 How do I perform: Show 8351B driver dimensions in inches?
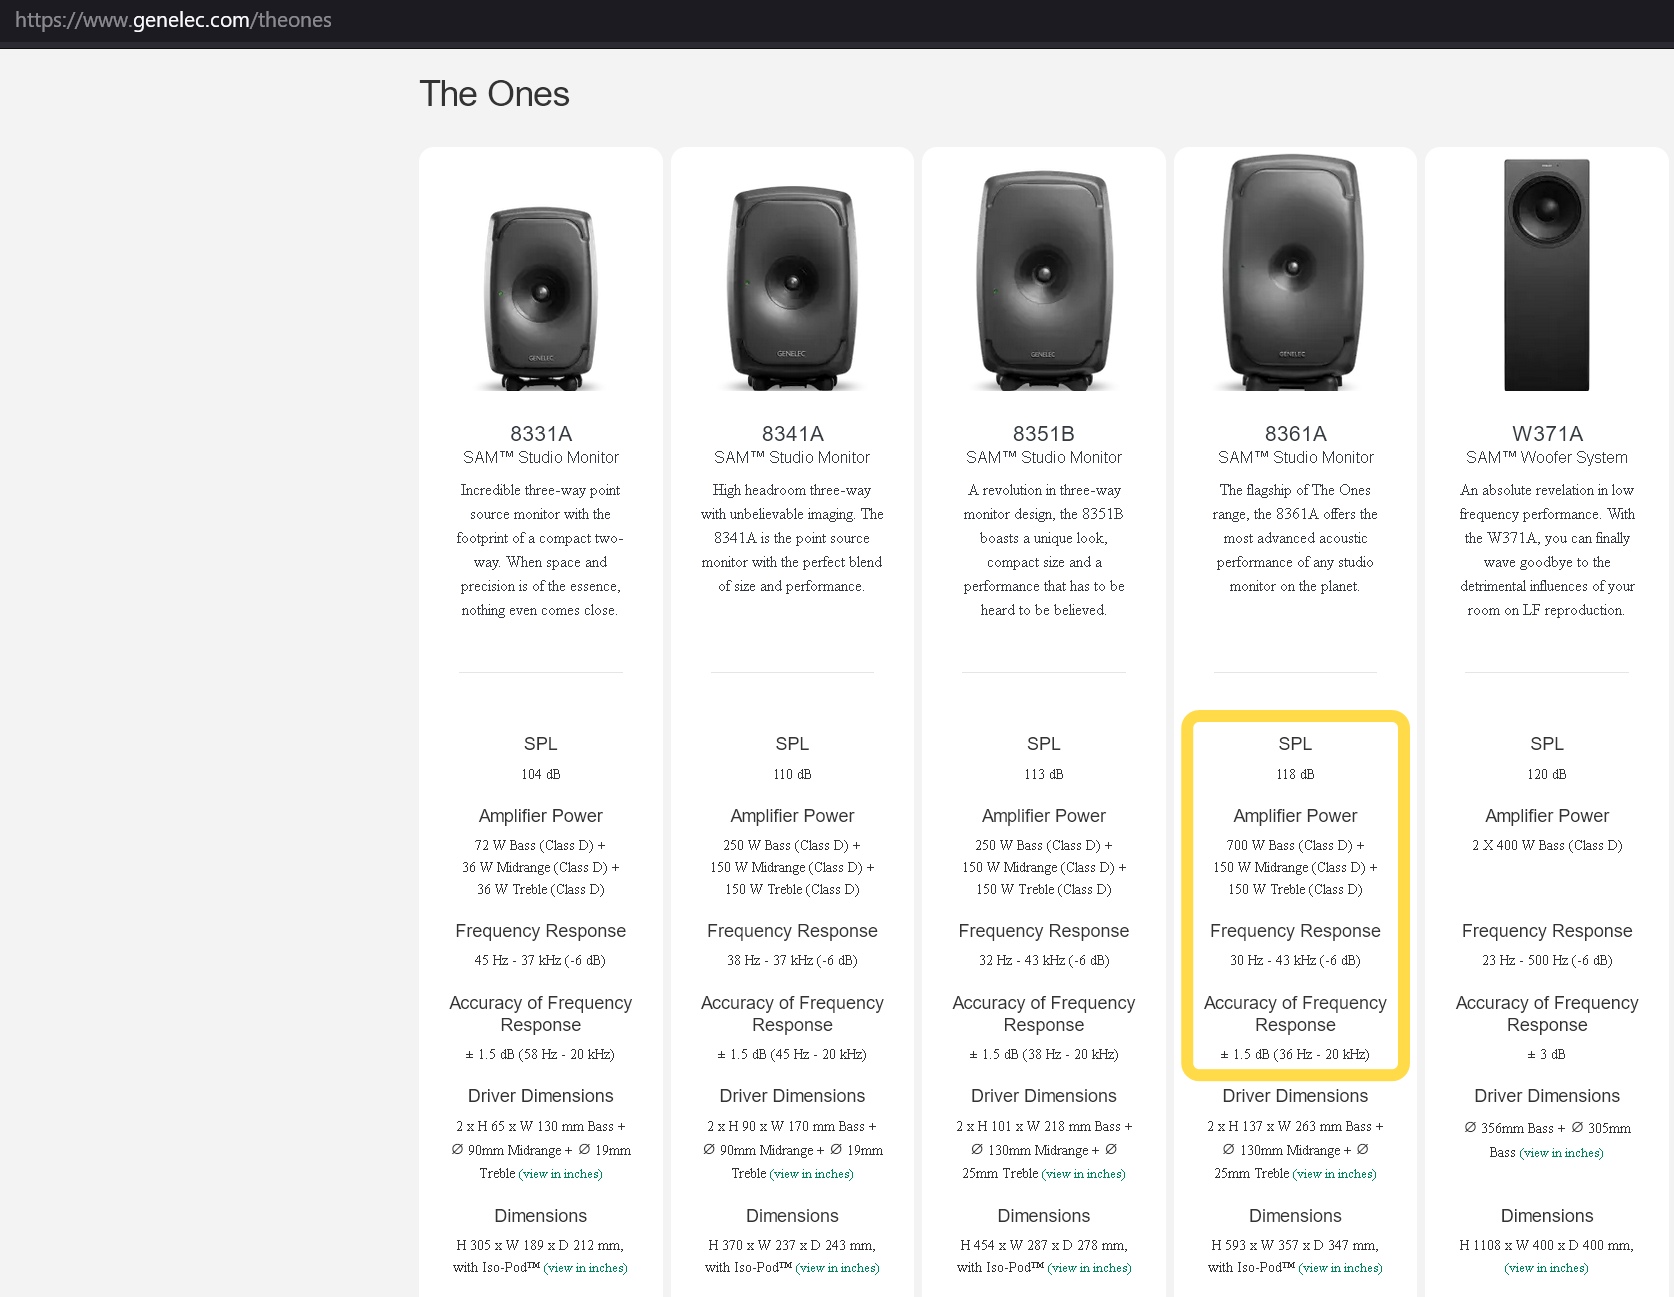(x=1084, y=1174)
